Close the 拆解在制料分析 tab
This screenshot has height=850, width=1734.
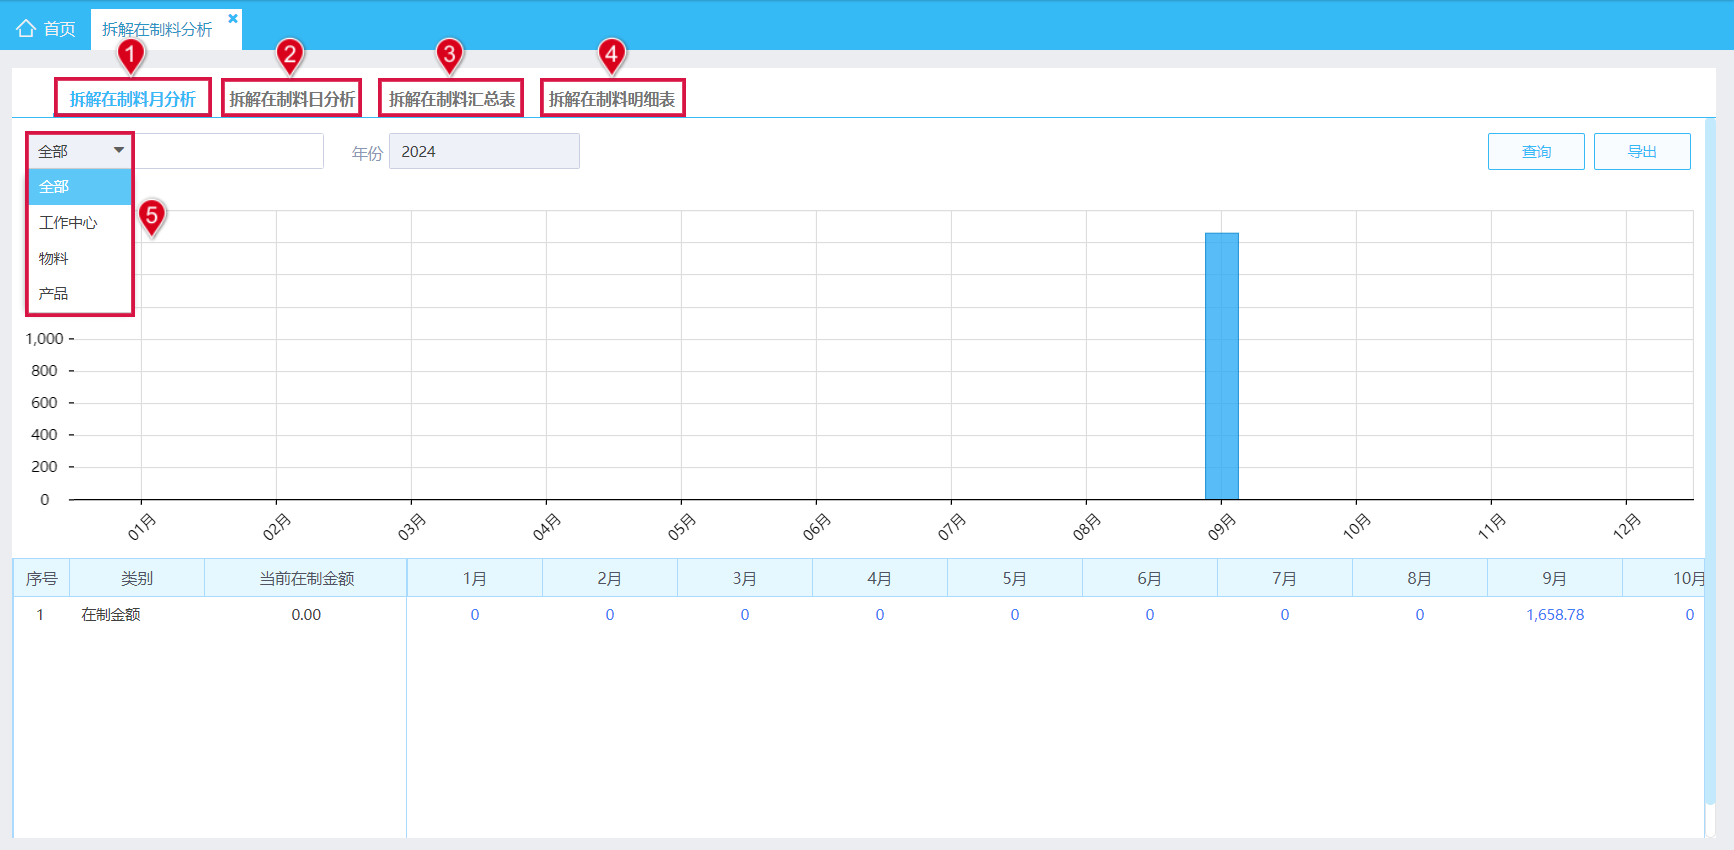click(x=233, y=18)
